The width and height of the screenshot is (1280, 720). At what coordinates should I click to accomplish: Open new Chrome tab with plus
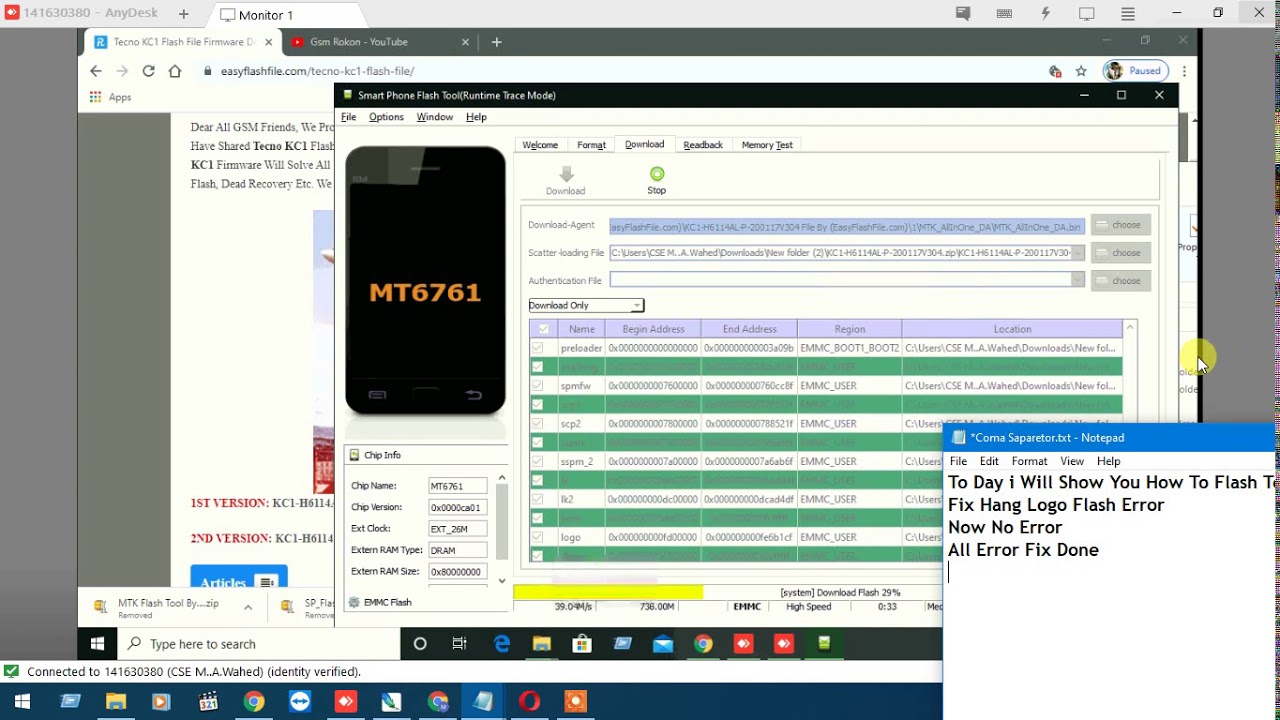(497, 42)
